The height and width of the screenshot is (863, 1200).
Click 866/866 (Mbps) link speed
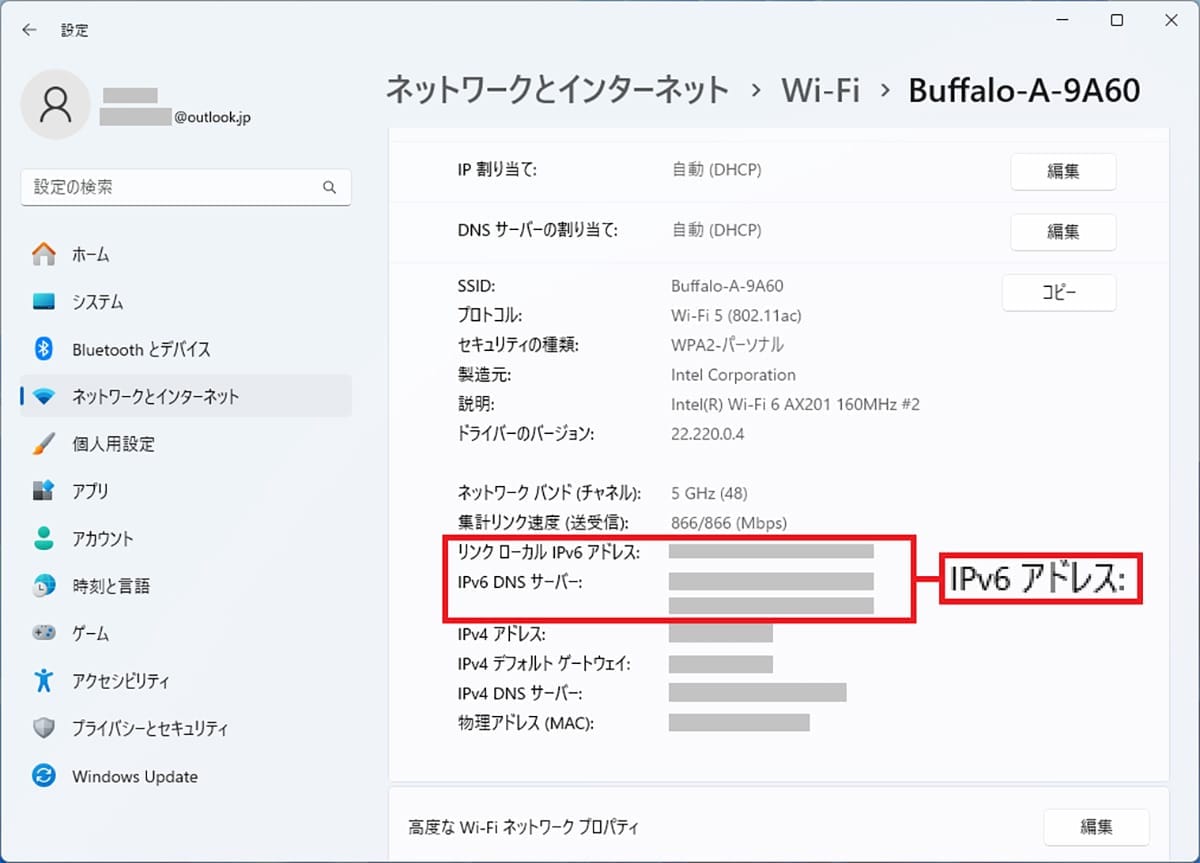pyautogui.click(x=729, y=523)
